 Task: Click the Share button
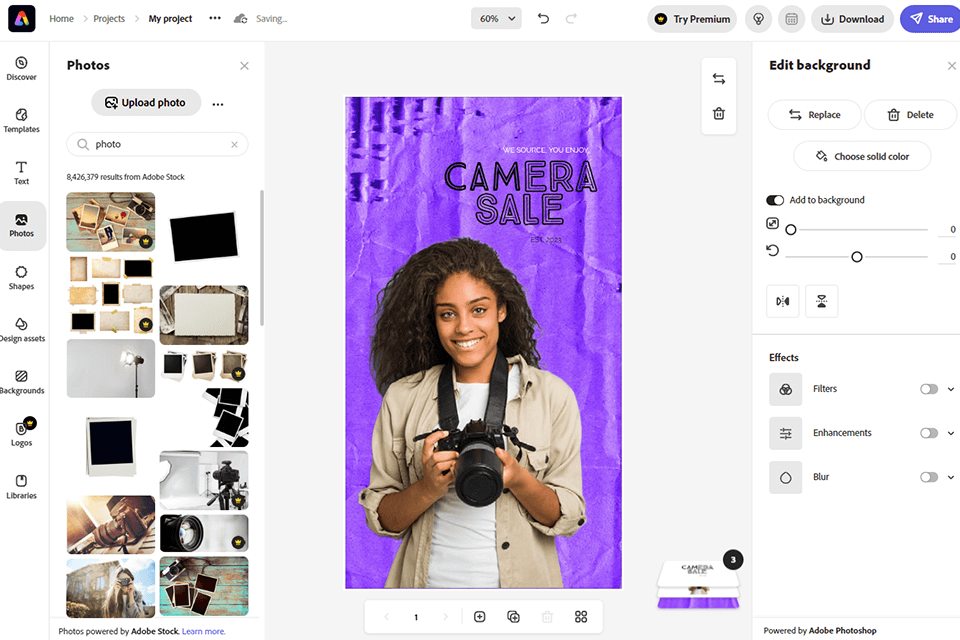[931, 19]
